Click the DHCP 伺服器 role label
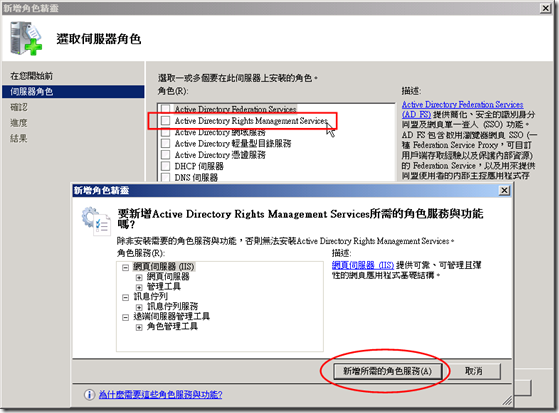Screen dimensions: 559x413 [x=199, y=166]
